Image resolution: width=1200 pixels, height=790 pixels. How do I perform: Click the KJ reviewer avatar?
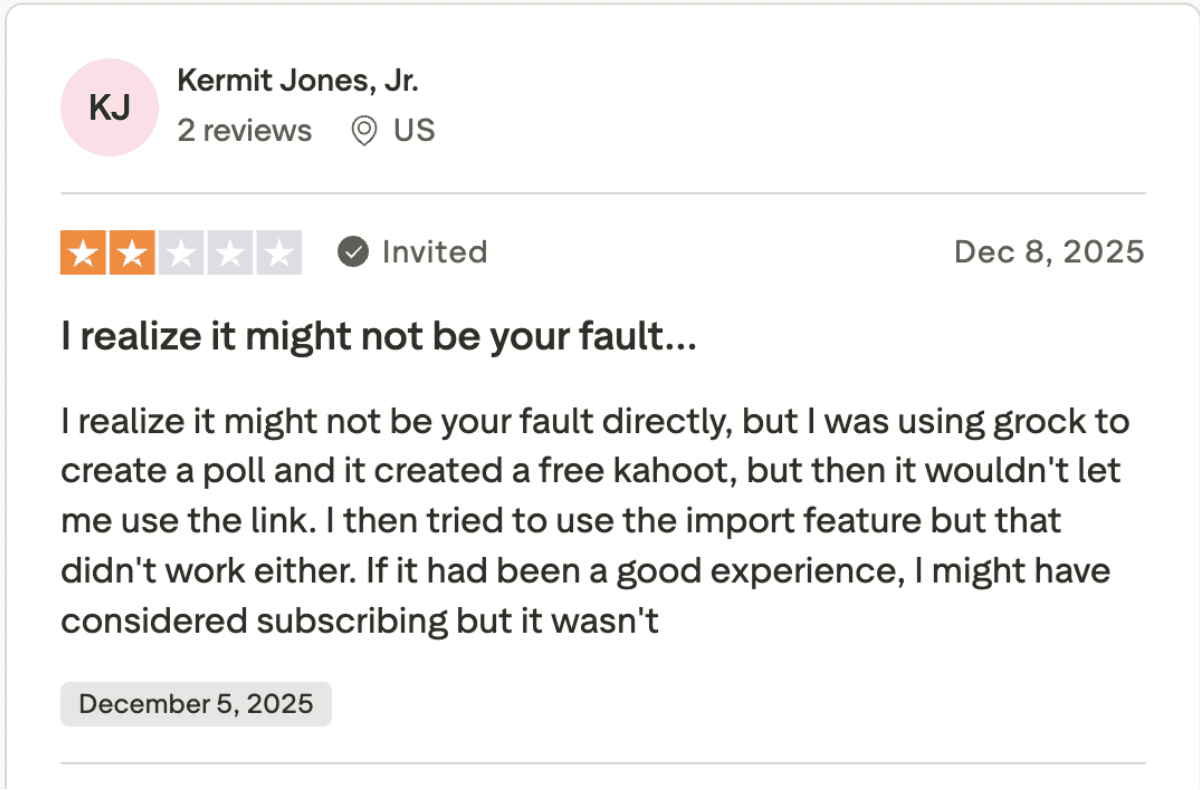point(109,108)
